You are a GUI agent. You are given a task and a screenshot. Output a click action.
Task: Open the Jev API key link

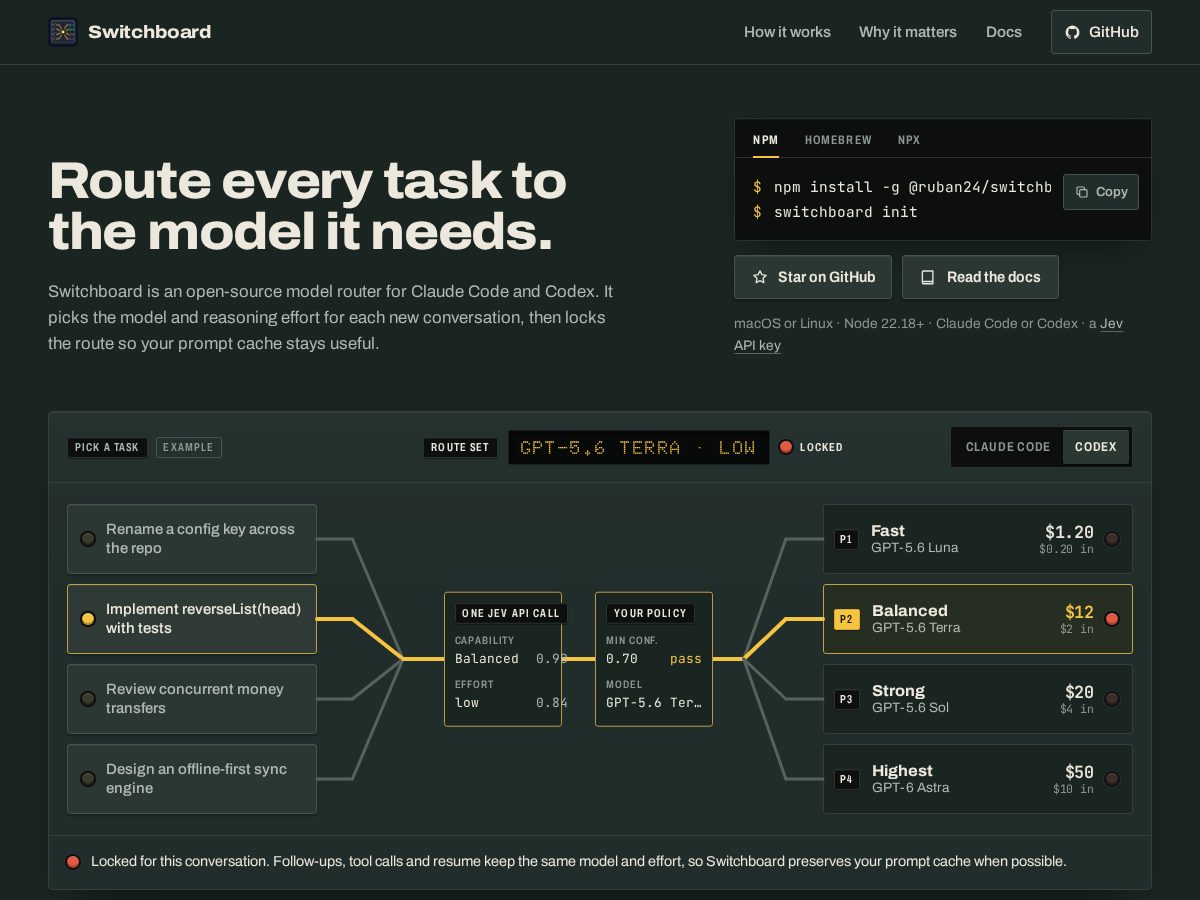(x=929, y=334)
